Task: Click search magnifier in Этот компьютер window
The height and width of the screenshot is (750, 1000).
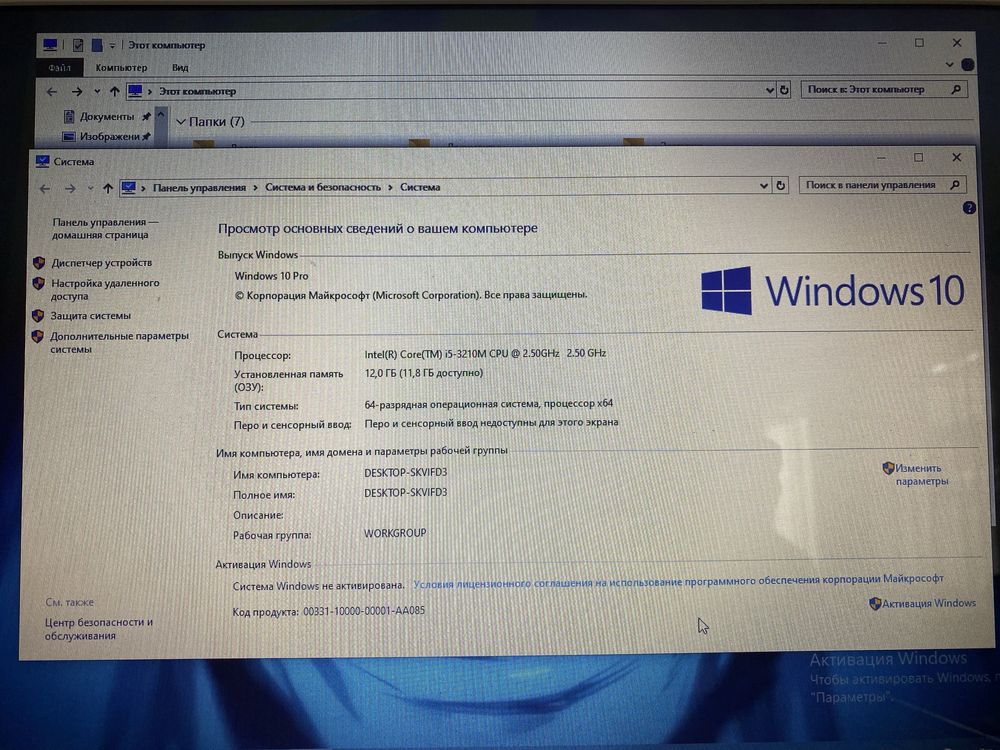Action: tap(955, 89)
